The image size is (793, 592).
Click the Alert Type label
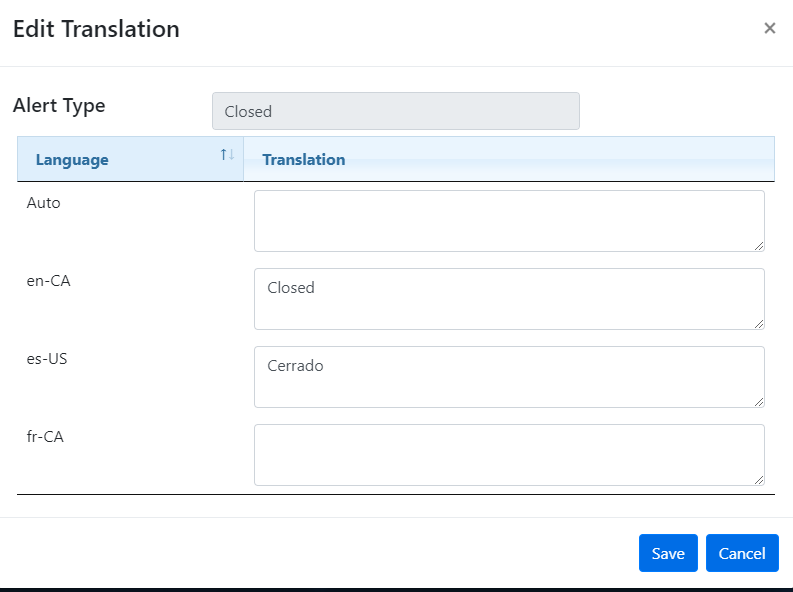click(x=59, y=105)
